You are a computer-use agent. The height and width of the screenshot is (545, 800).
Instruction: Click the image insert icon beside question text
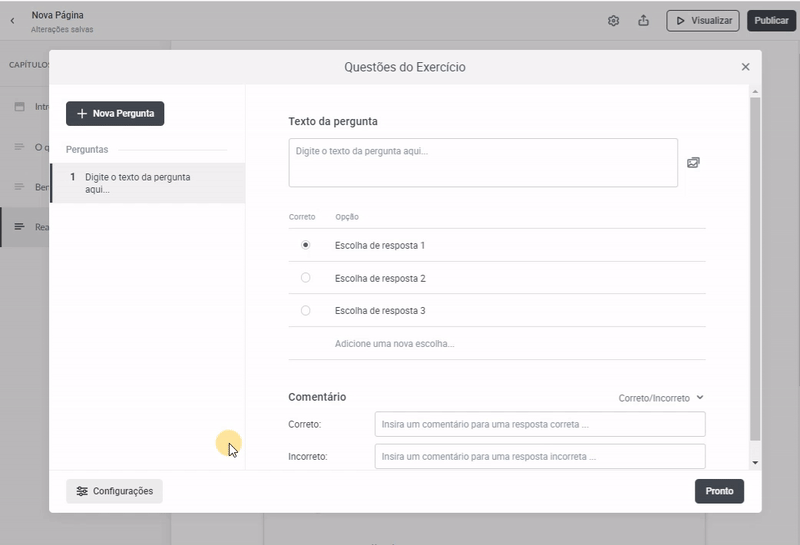(x=693, y=162)
